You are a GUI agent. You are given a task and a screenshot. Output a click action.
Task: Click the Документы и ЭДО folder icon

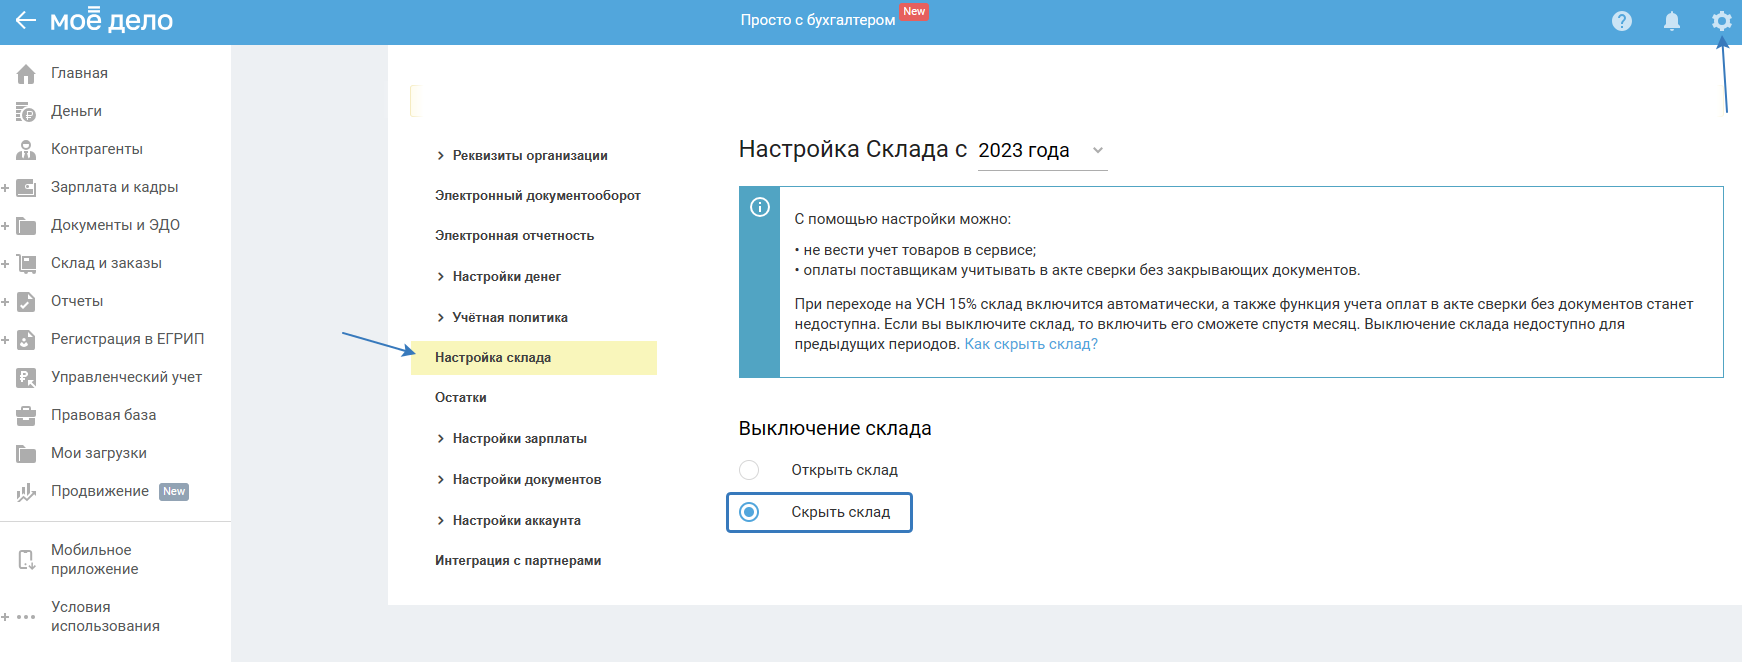[26, 225]
